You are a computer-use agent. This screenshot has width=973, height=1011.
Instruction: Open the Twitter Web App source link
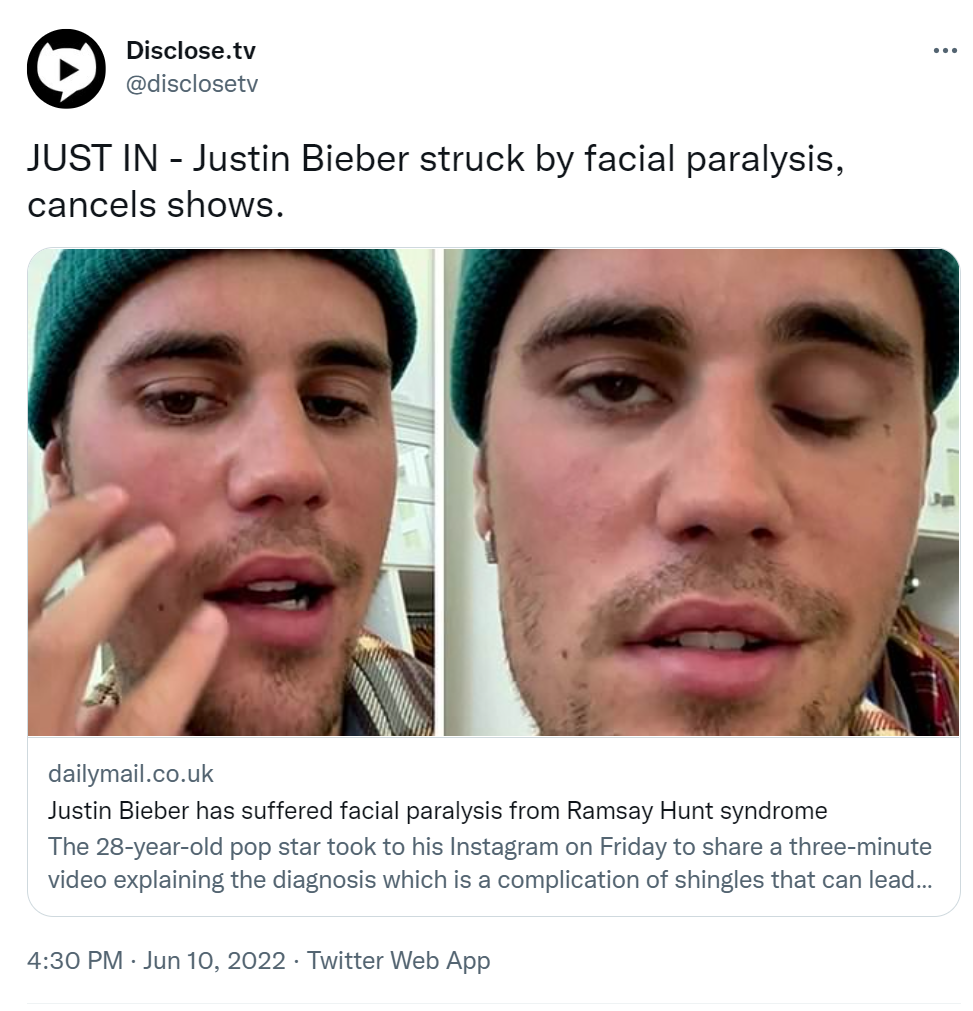(x=398, y=961)
